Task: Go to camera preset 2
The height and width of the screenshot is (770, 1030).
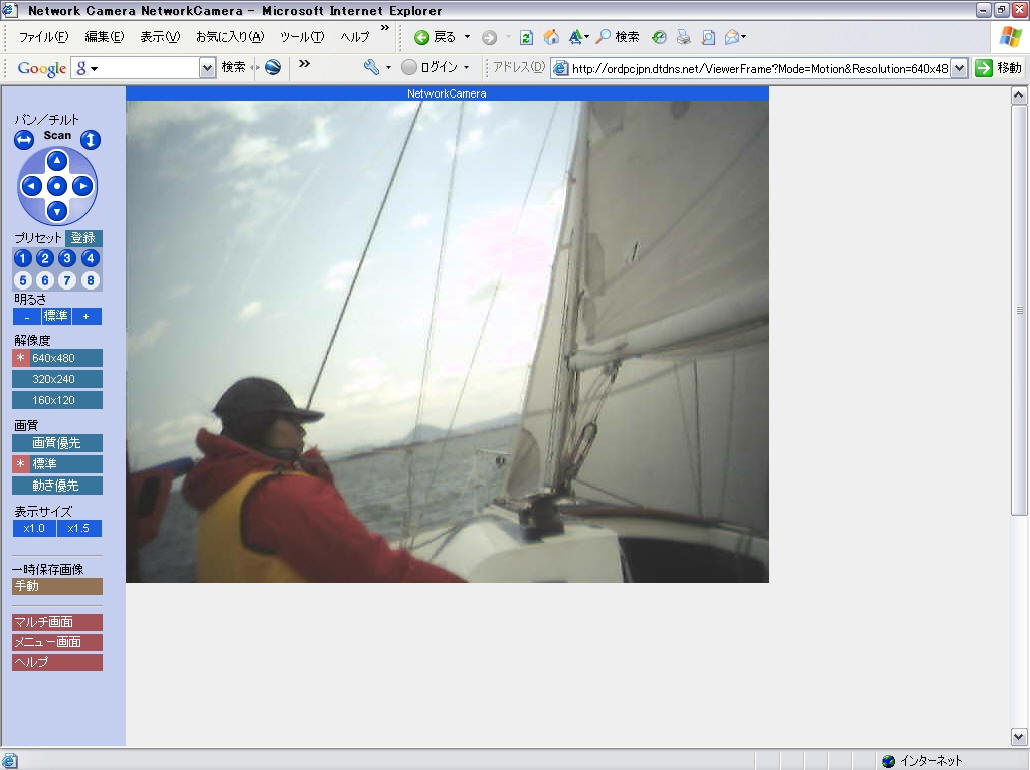Action: (45, 258)
